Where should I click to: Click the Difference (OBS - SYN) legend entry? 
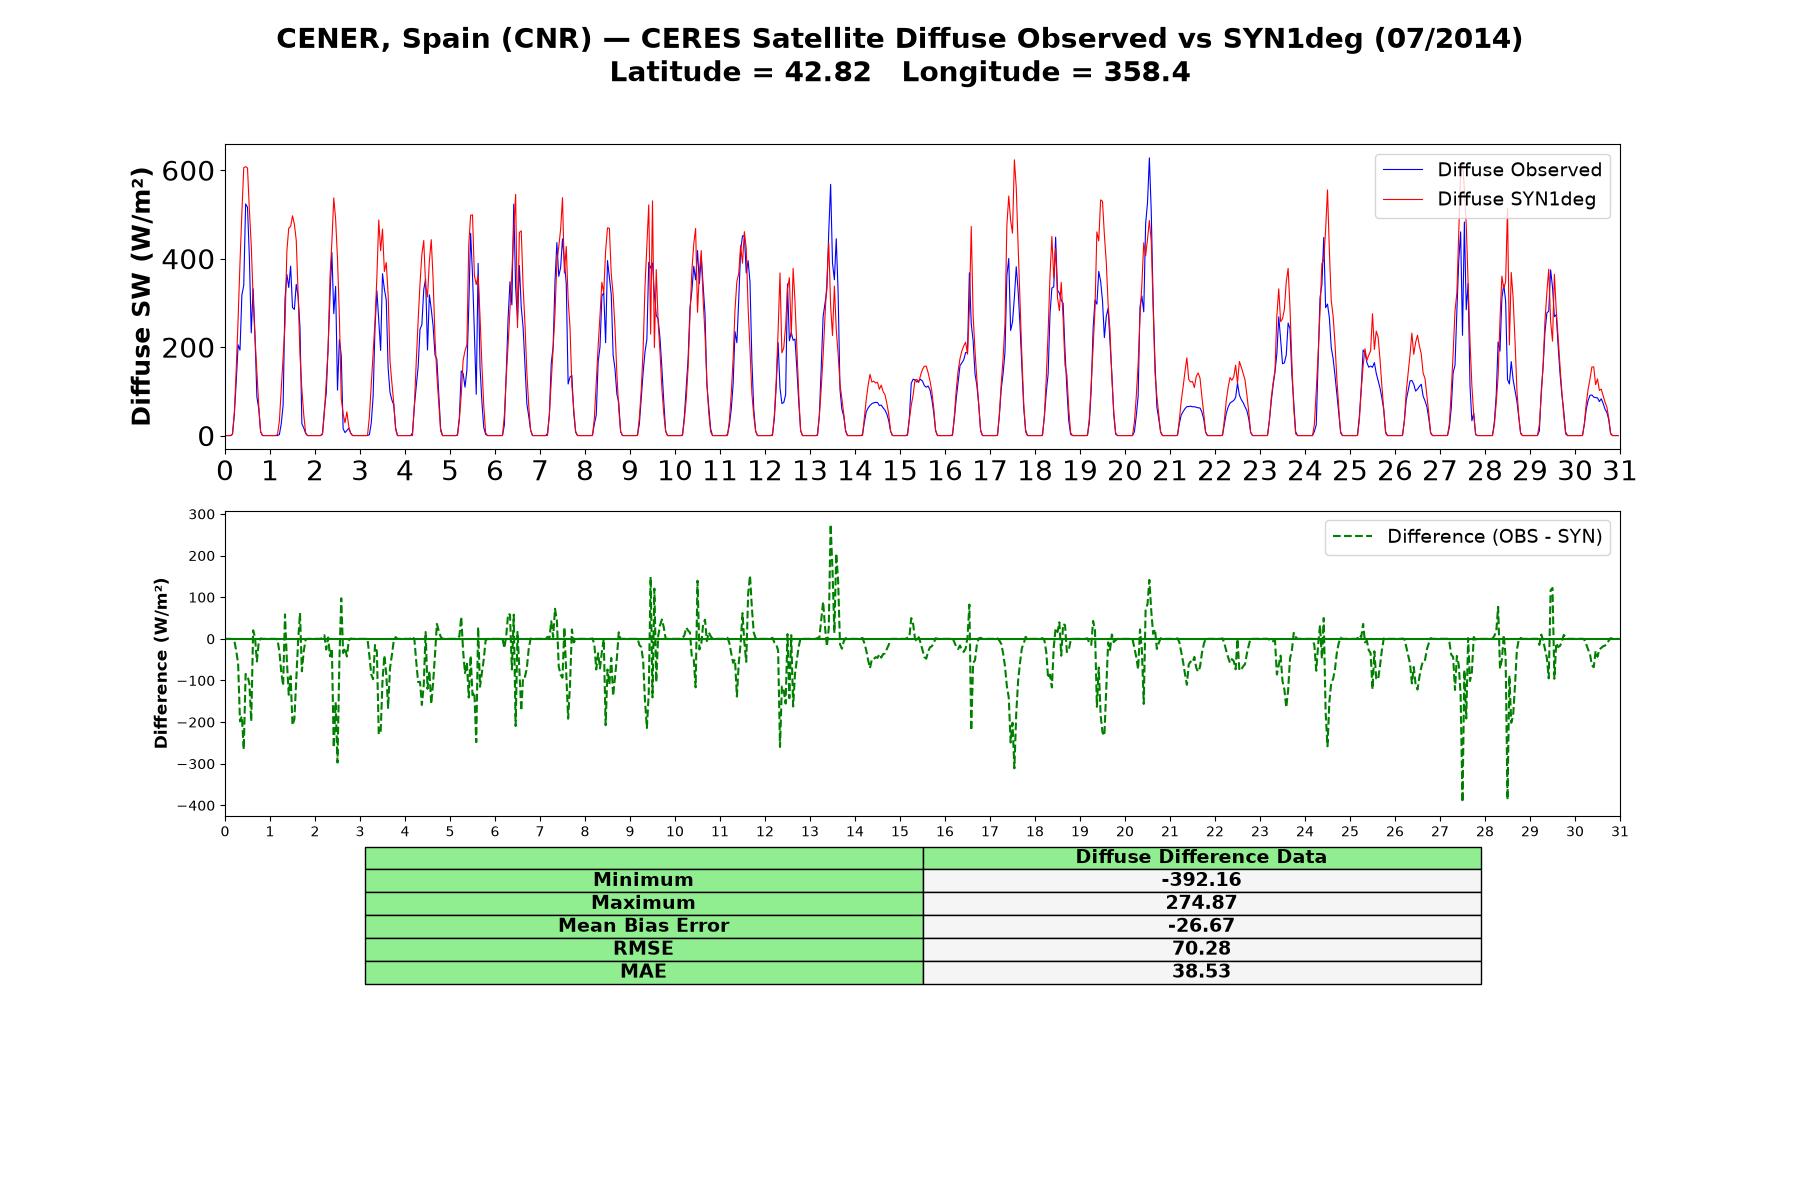(x=1468, y=537)
